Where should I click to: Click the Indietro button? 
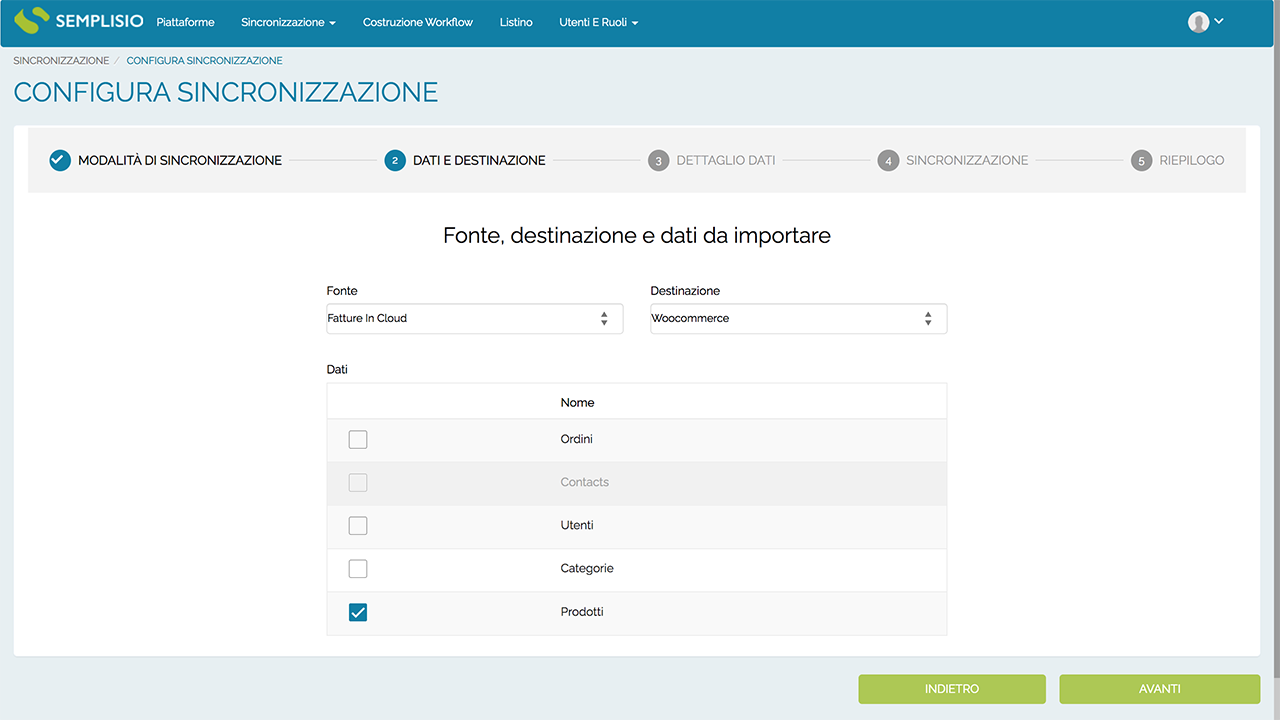[x=952, y=689]
